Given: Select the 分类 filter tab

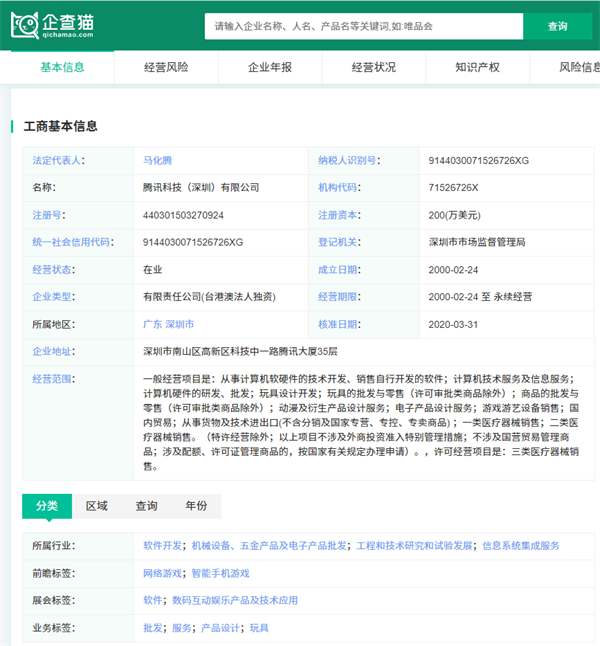Looking at the screenshot, I should (47, 506).
